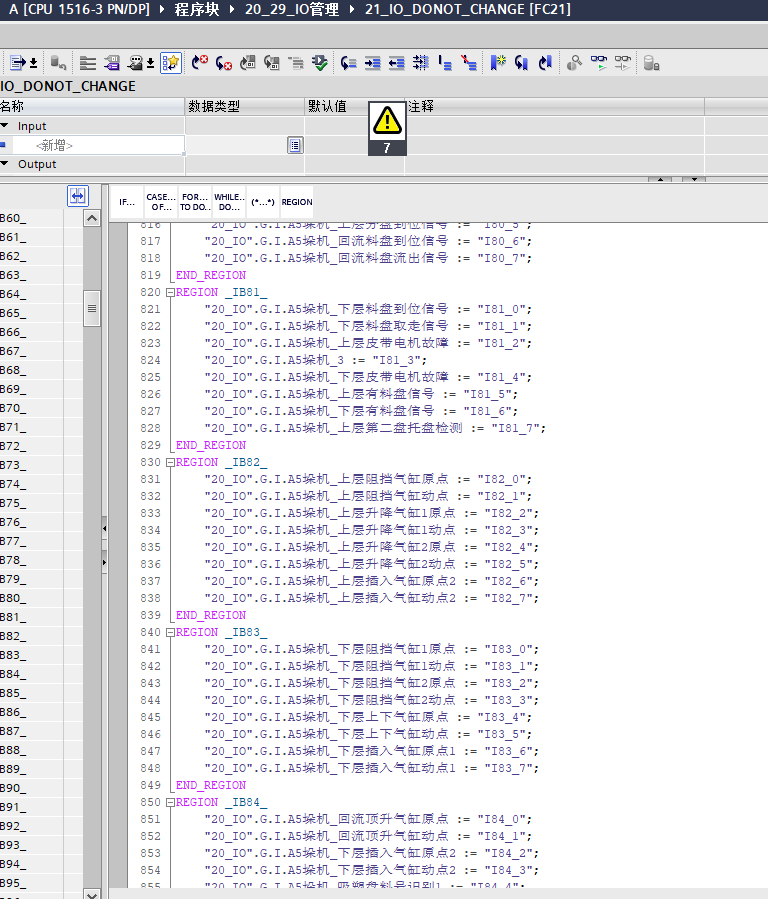This screenshot has height=899, width=768.
Task: Collapse the REGION _IB84_ code block
Action: [170, 803]
